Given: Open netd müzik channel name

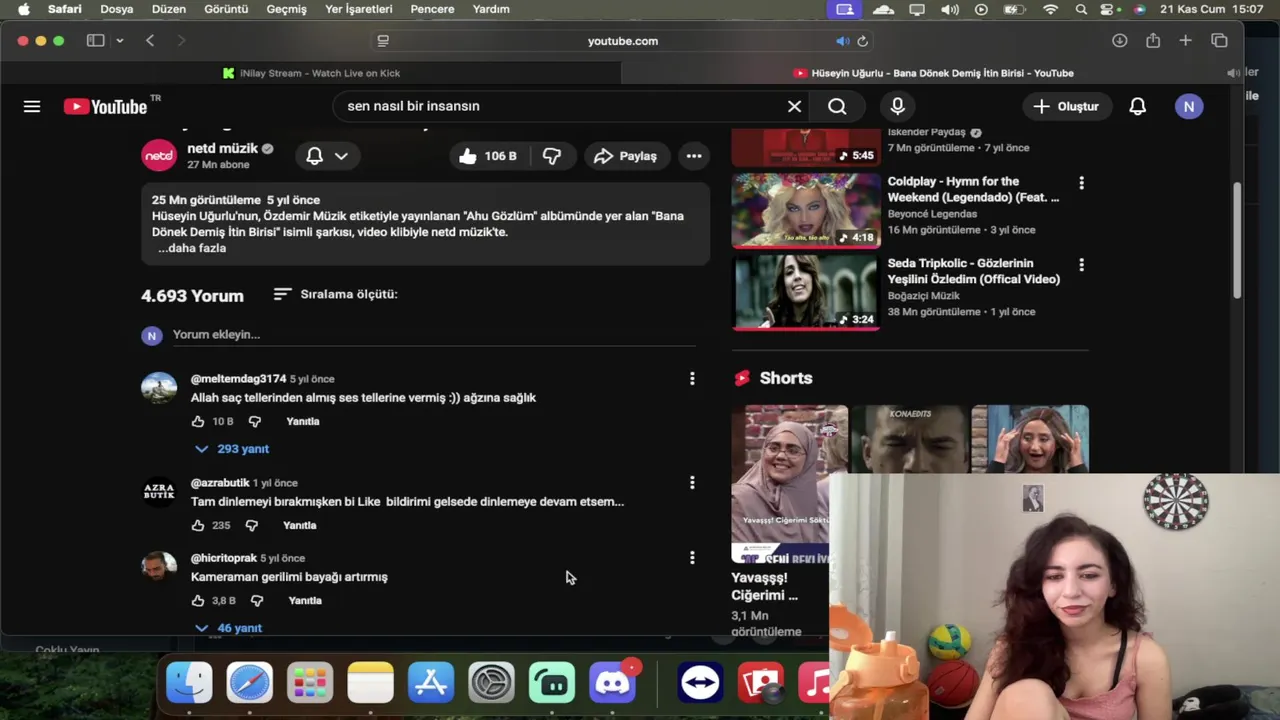Looking at the screenshot, I should click(x=223, y=148).
